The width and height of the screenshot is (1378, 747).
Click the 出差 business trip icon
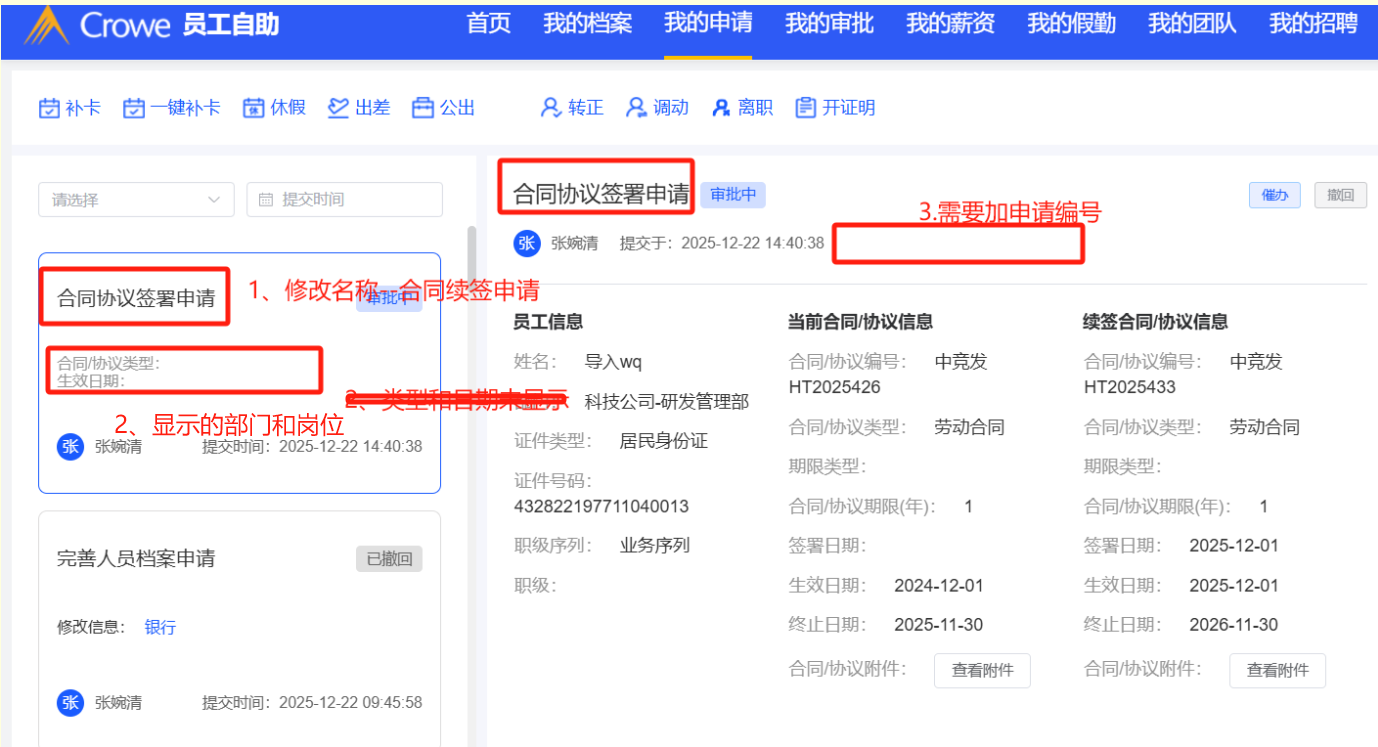338,108
